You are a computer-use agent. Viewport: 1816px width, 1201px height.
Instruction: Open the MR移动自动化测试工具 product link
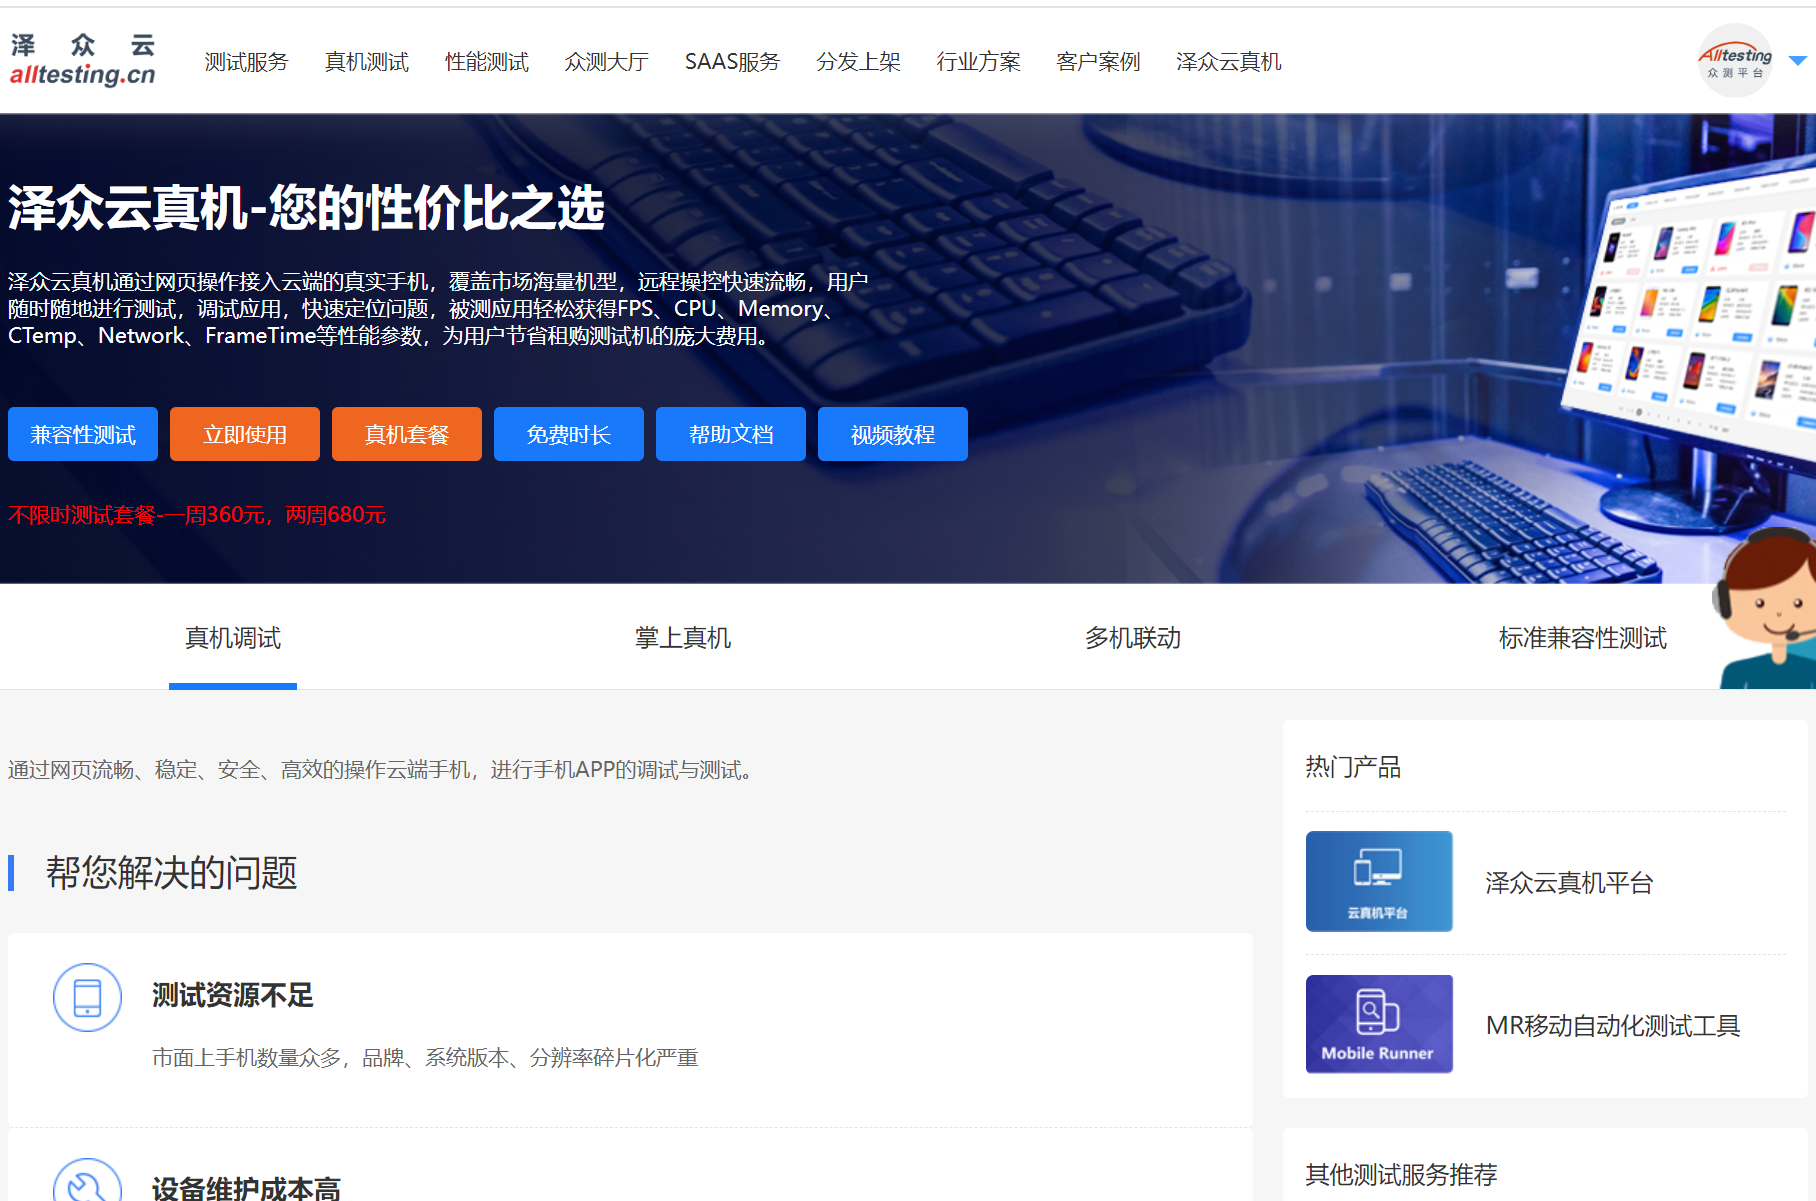pos(1613,1026)
